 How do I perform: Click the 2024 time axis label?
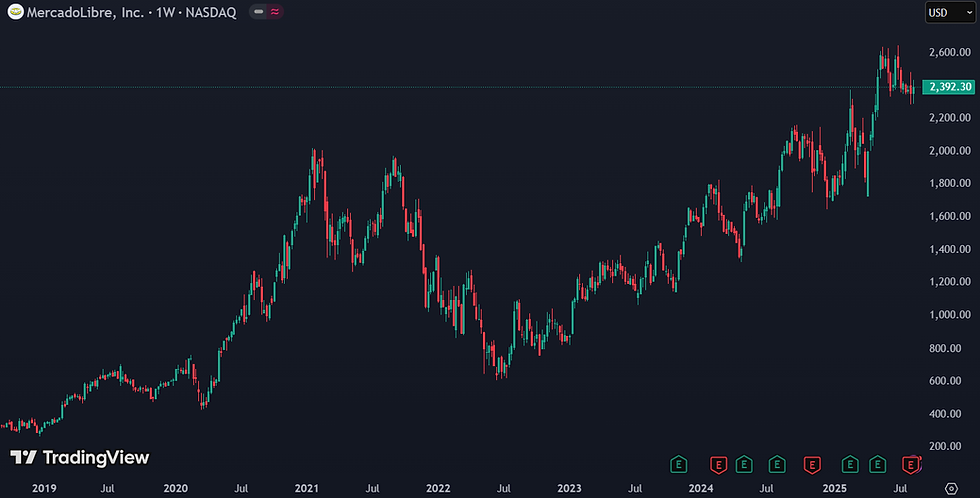click(x=701, y=488)
